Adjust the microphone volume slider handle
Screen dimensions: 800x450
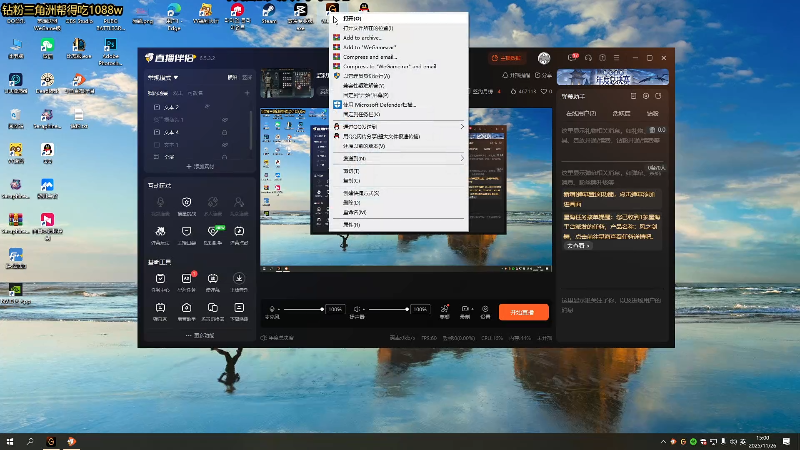pos(322,309)
